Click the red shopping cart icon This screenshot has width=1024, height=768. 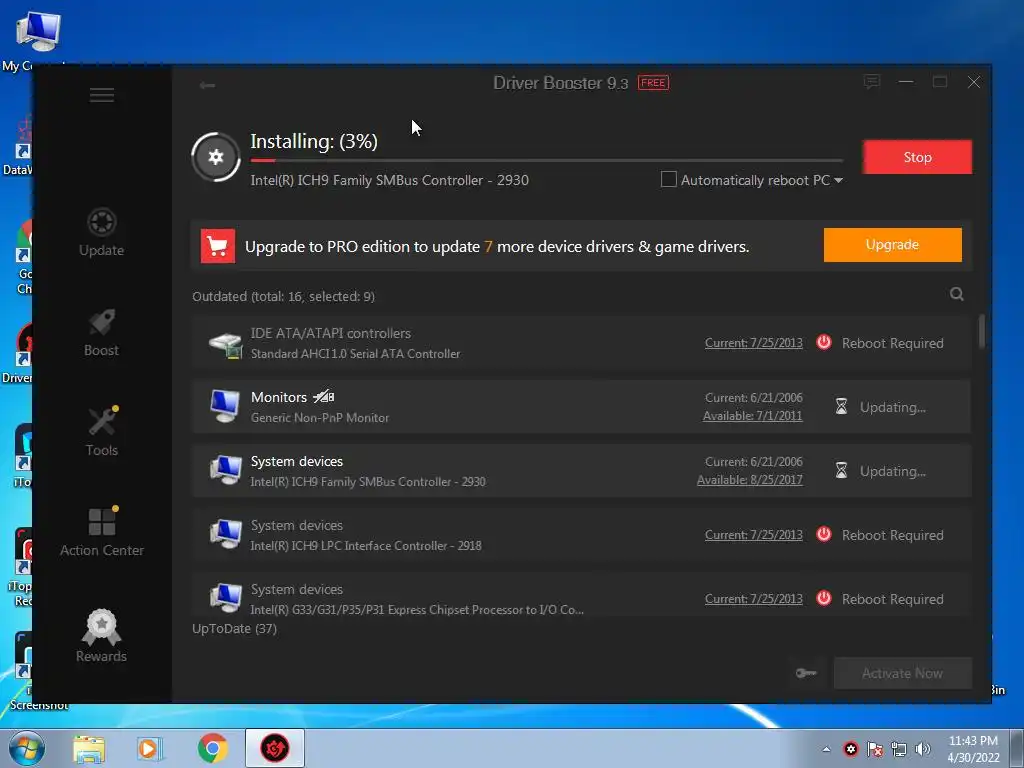[x=217, y=246]
